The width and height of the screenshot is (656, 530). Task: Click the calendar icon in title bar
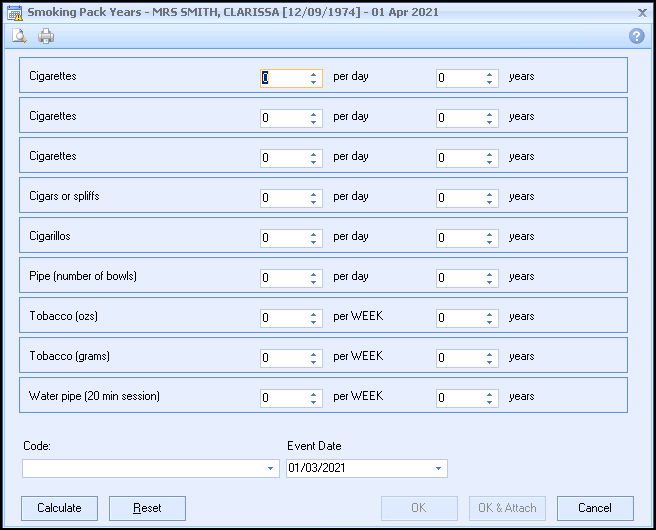(13, 12)
